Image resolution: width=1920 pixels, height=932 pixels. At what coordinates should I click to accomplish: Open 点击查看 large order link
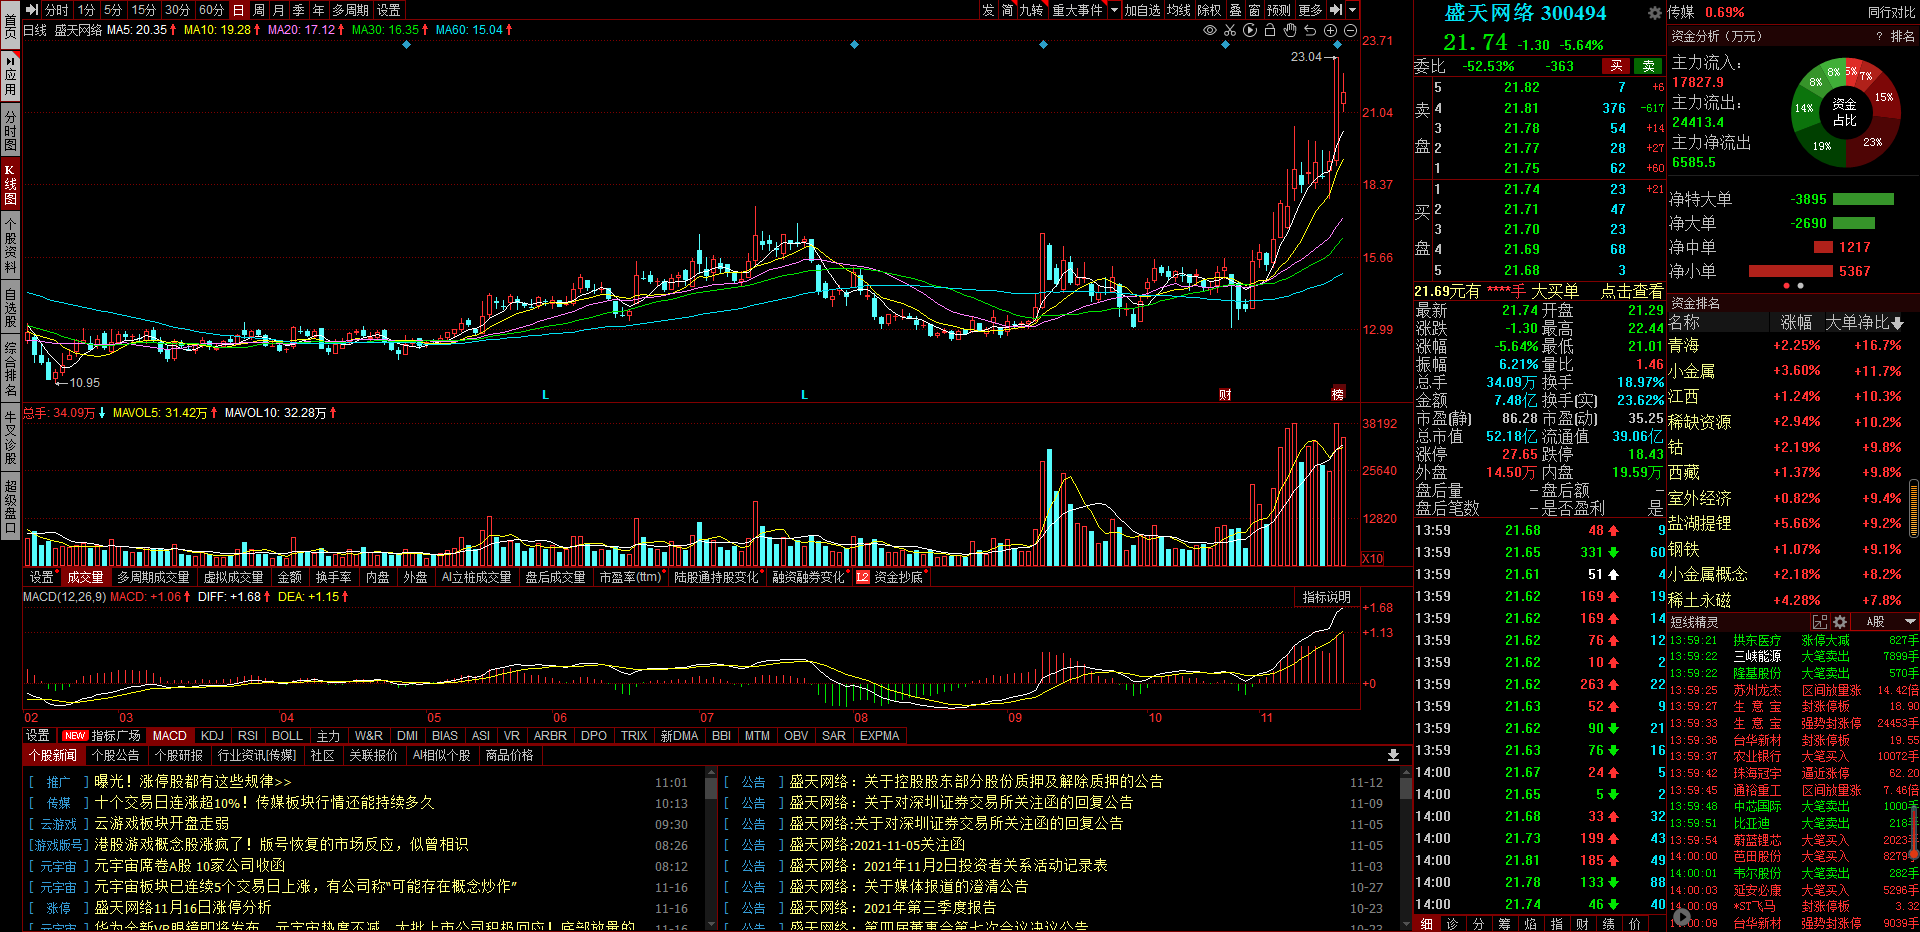coord(1631,291)
